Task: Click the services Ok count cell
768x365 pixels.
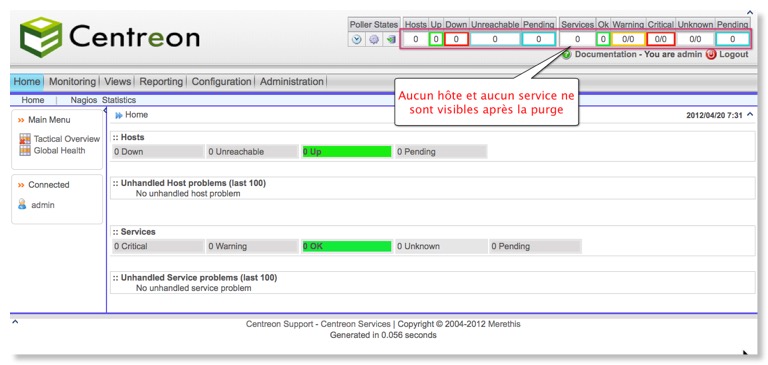Action: pos(603,39)
